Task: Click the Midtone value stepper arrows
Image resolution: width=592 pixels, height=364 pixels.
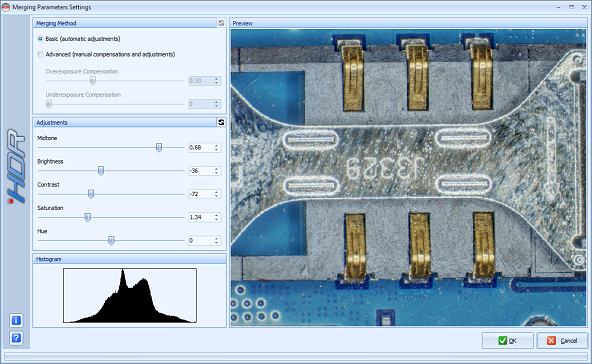Action: click(x=216, y=147)
